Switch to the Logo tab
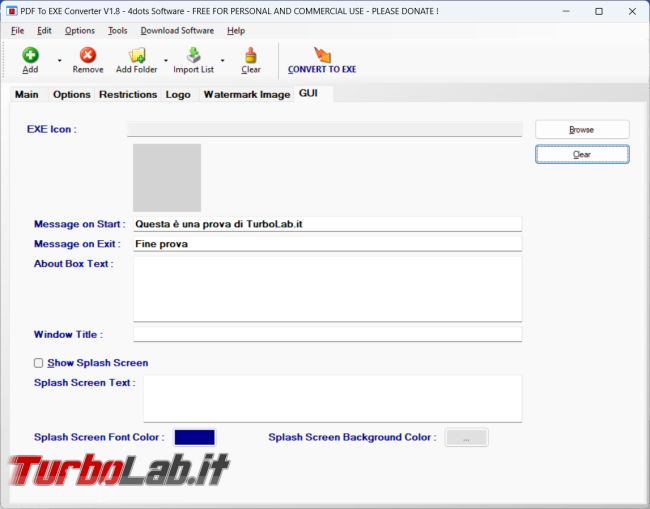The image size is (650, 509). pyautogui.click(x=178, y=95)
